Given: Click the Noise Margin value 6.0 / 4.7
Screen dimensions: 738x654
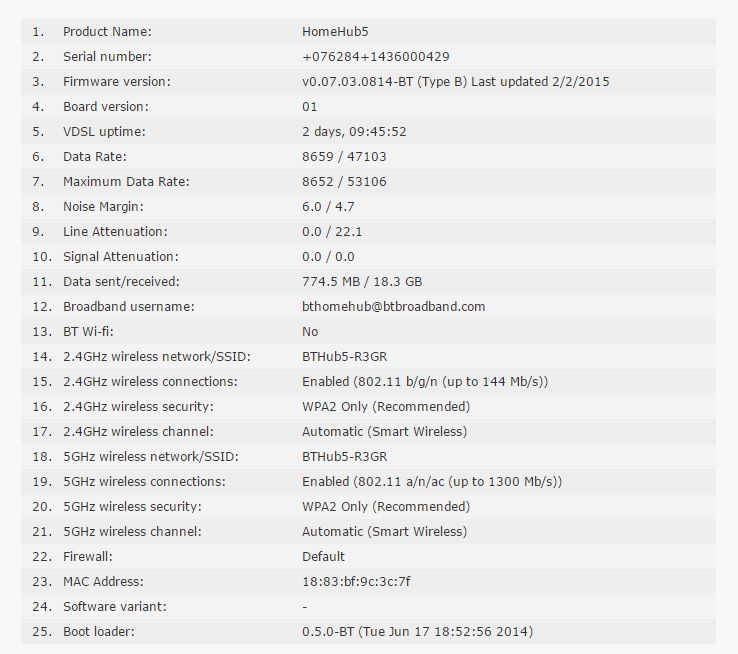Looking at the screenshot, I should click(x=328, y=206).
